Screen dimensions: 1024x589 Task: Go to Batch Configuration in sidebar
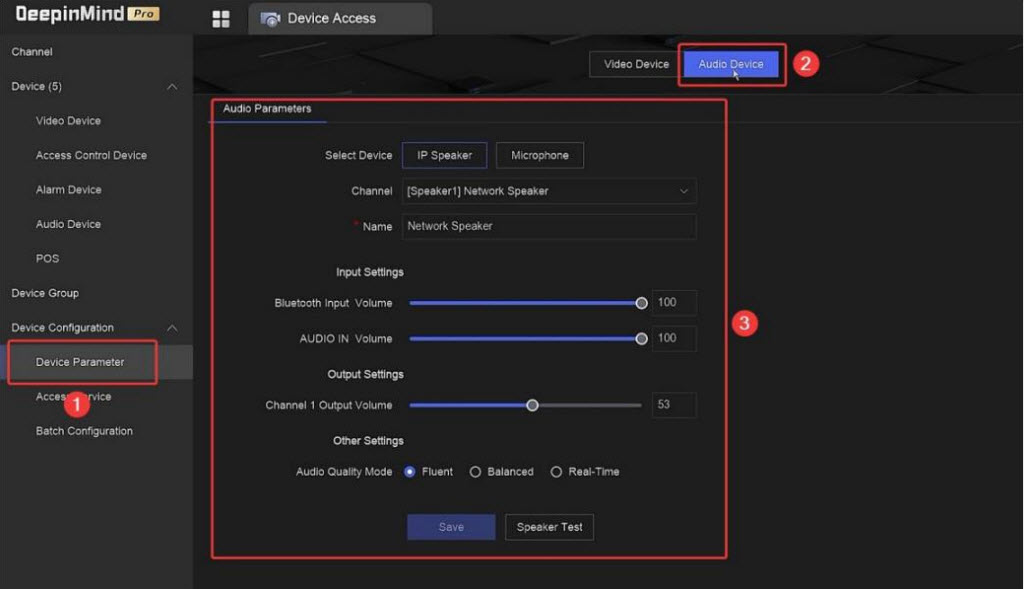coord(84,431)
